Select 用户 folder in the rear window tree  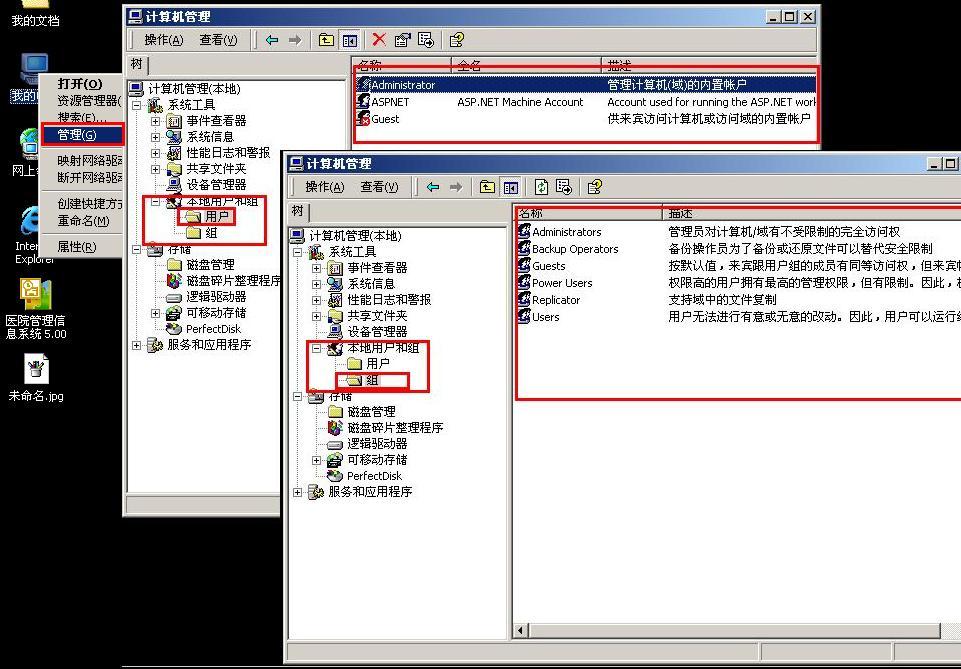[207, 217]
